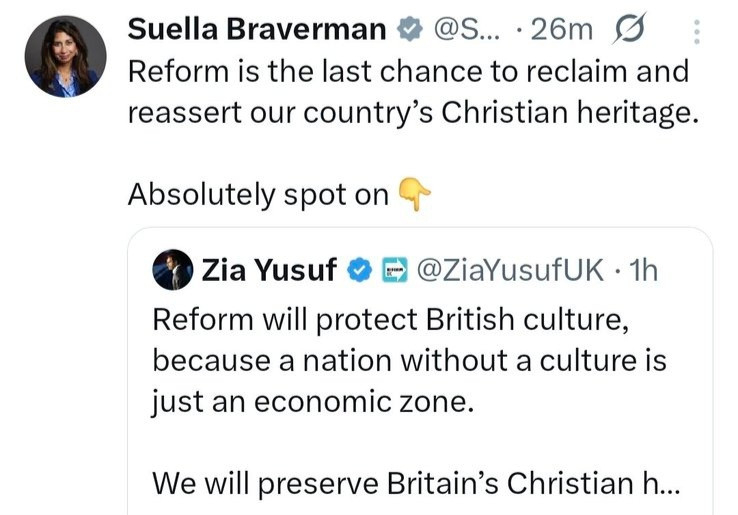Click the Suella Braverman display name
Screen dimensions: 738x515
click(x=257, y=30)
